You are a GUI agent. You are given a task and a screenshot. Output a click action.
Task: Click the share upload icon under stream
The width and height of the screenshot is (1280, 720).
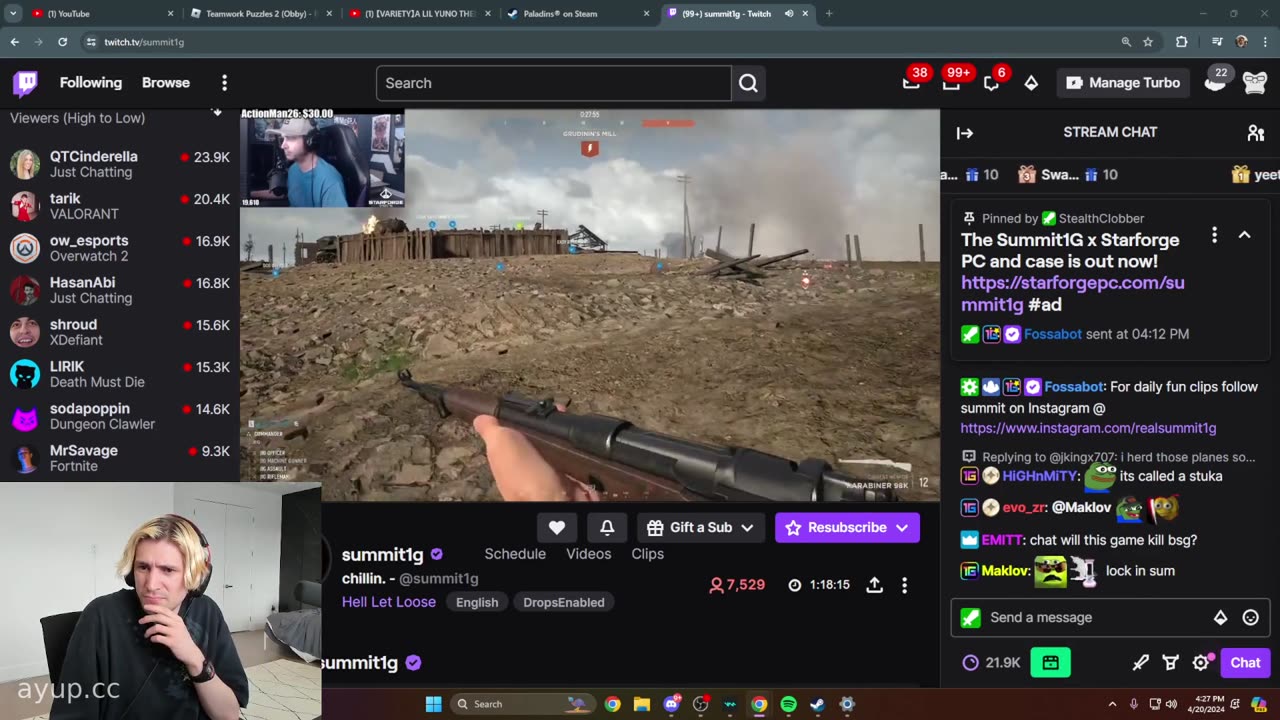874,585
